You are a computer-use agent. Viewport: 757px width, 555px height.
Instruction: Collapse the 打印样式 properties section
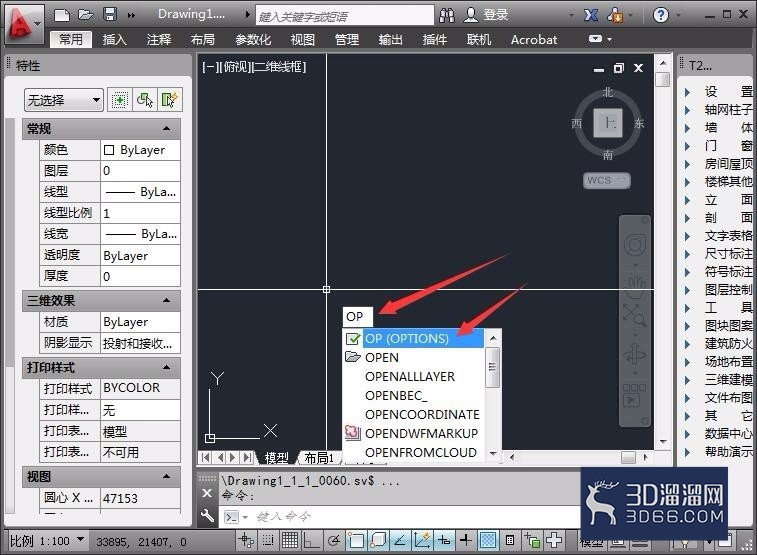click(x=167, y=367)
